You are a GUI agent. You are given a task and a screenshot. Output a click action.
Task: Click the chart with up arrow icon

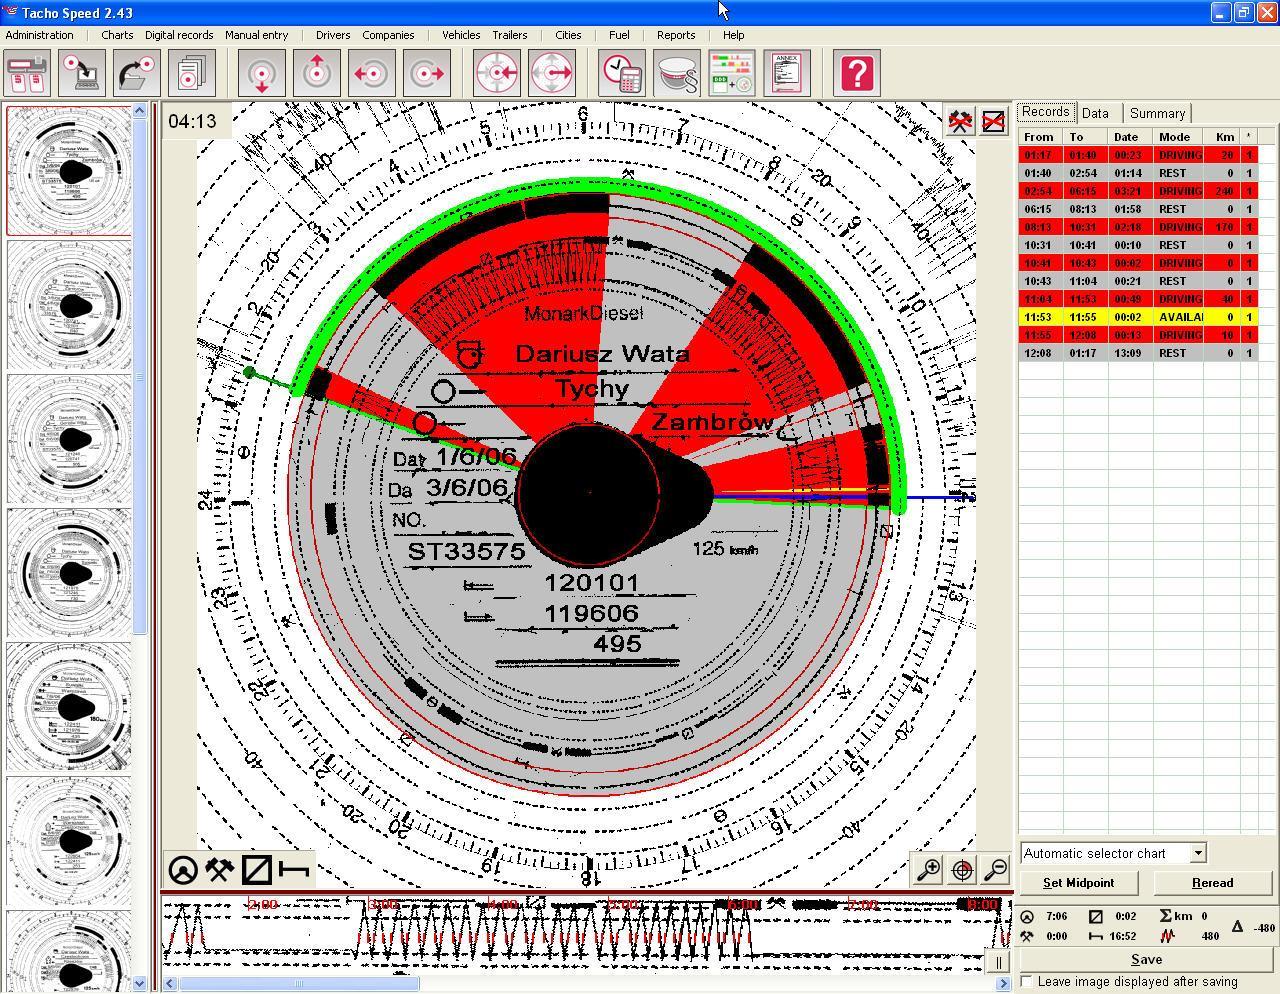pos(316,74)
